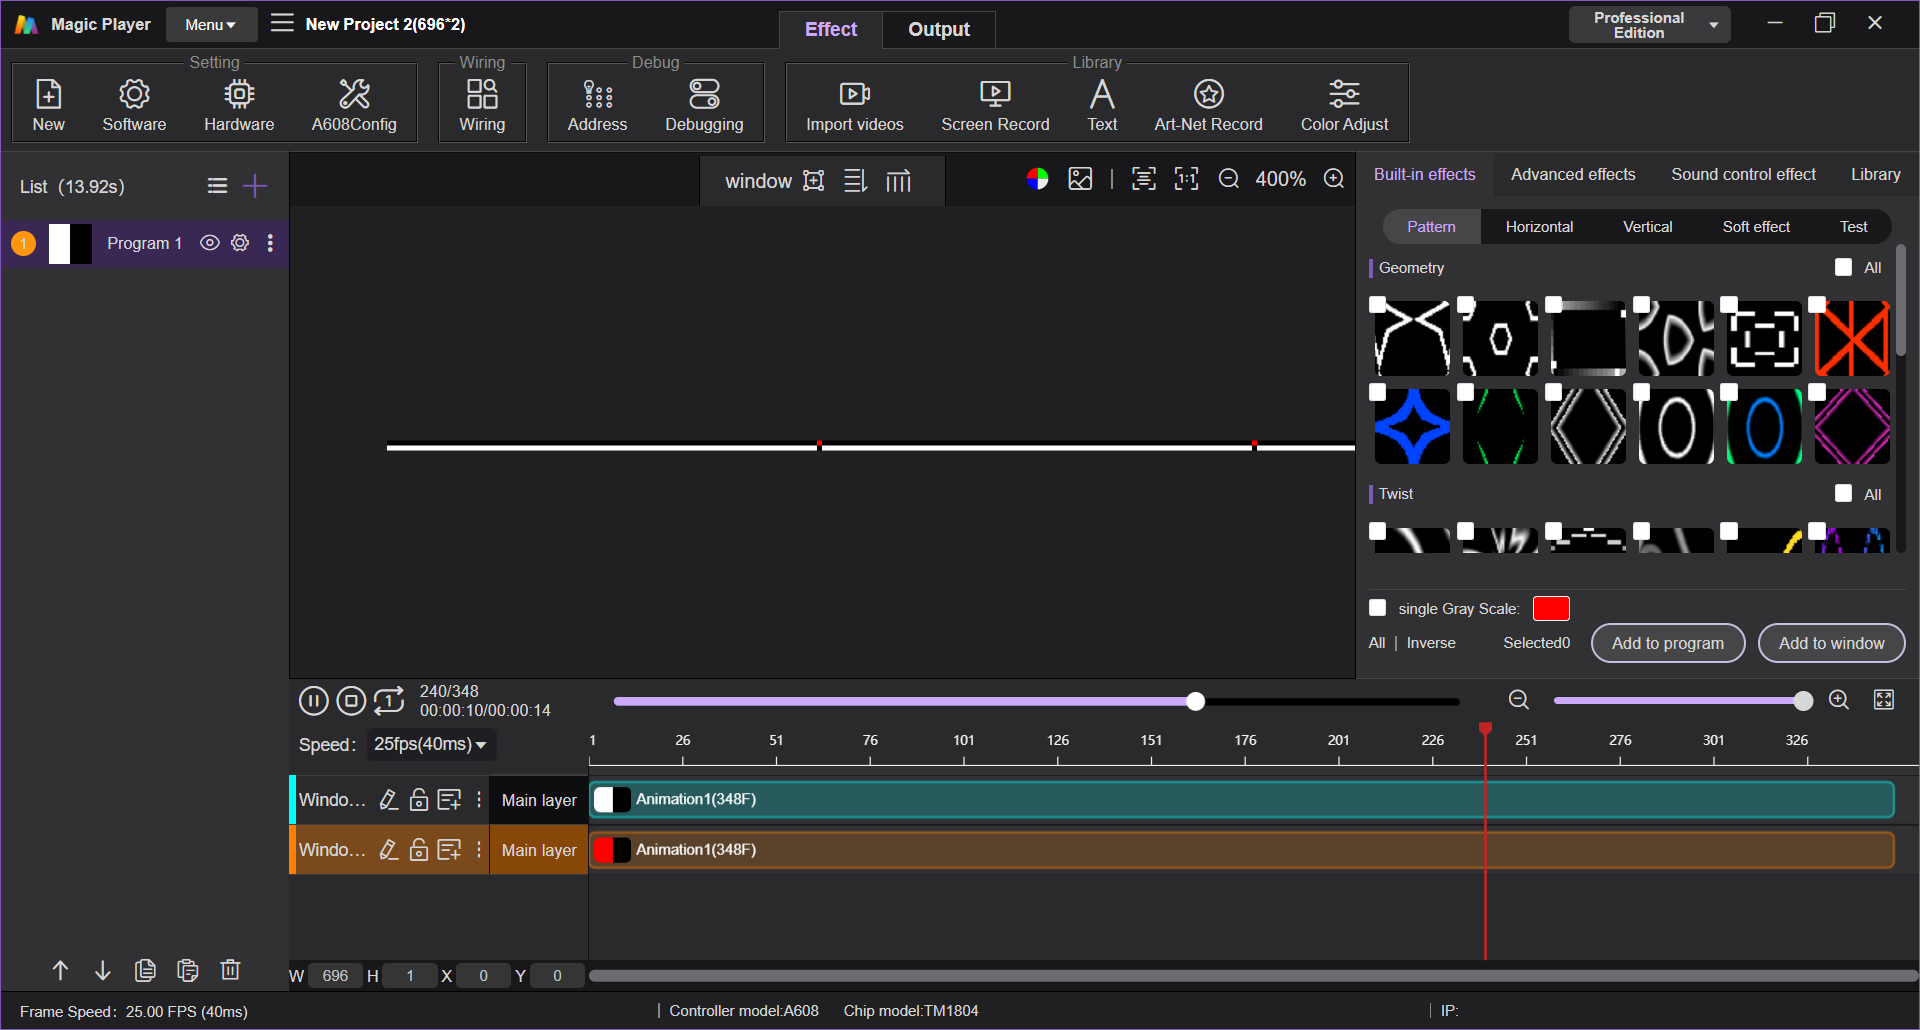Click the fit-timeline fullscreen icon
This screenshot has height=1030, width=1920.
click(x=1884, y=700)
